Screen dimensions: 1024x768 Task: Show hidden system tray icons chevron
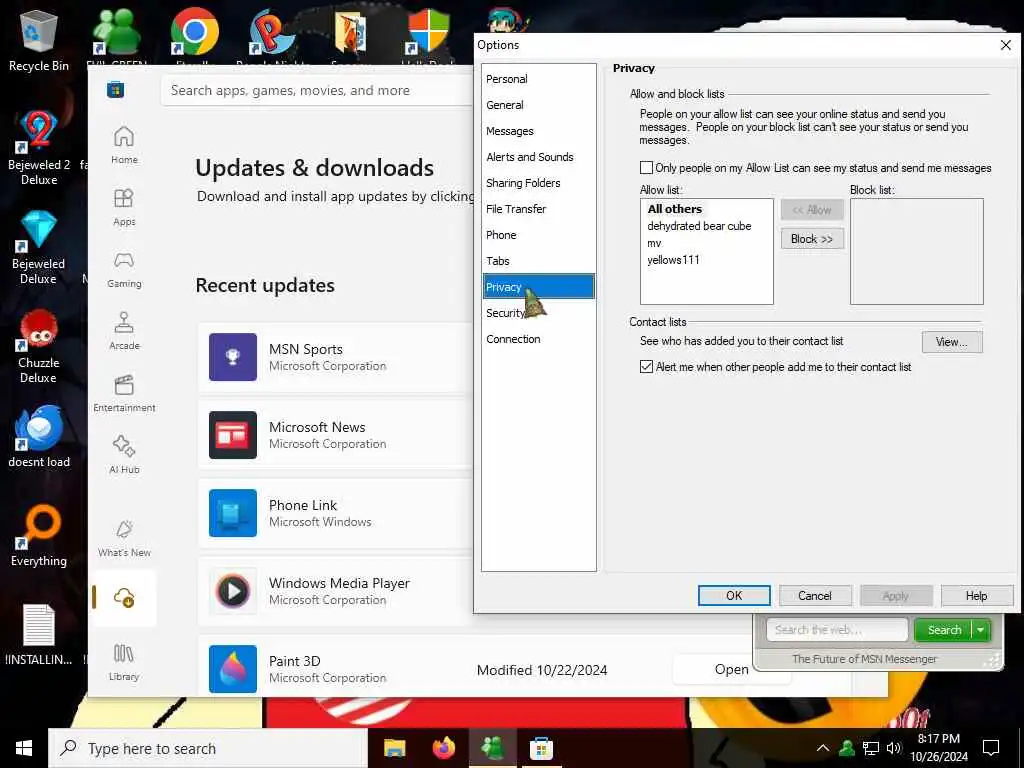click(x=823, y=748)
